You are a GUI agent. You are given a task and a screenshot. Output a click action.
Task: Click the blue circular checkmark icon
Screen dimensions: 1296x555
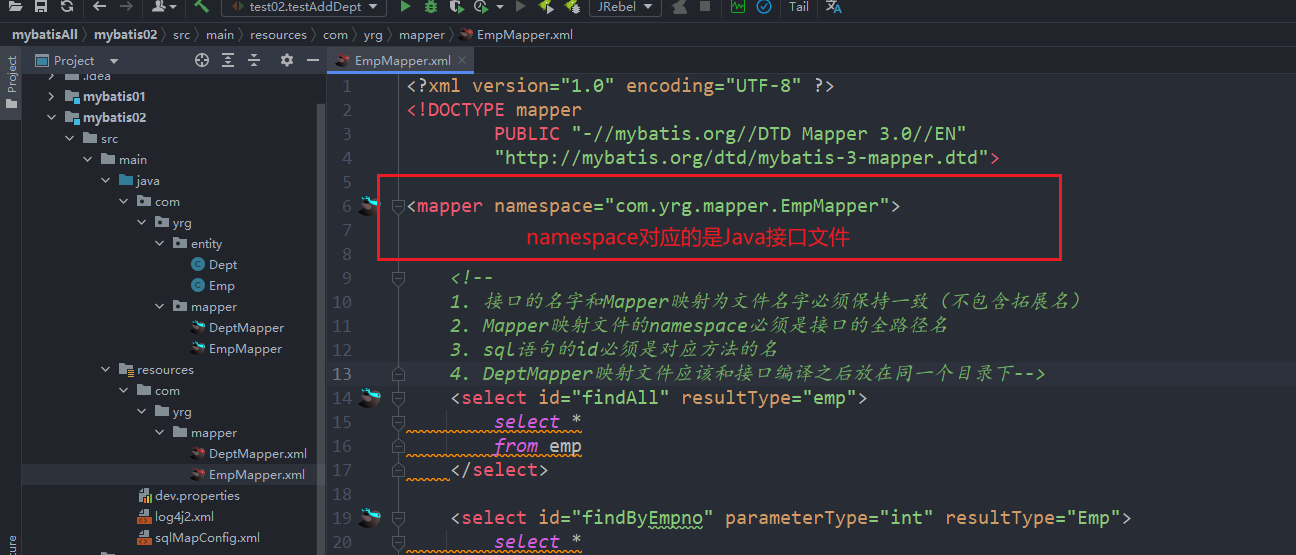pos(764,7)
